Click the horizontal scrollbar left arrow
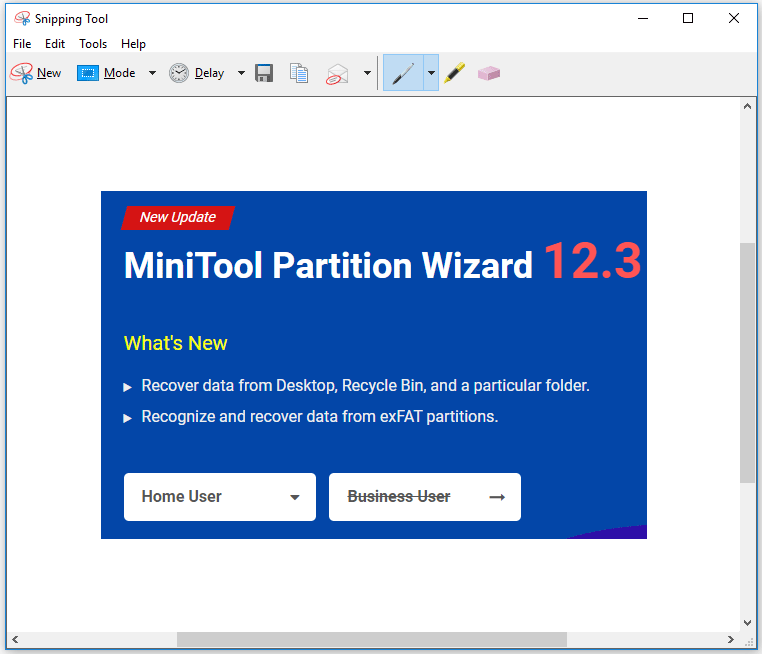Viewport: 762px width, 654px height. pyautogui.click(x=15, y=639)
